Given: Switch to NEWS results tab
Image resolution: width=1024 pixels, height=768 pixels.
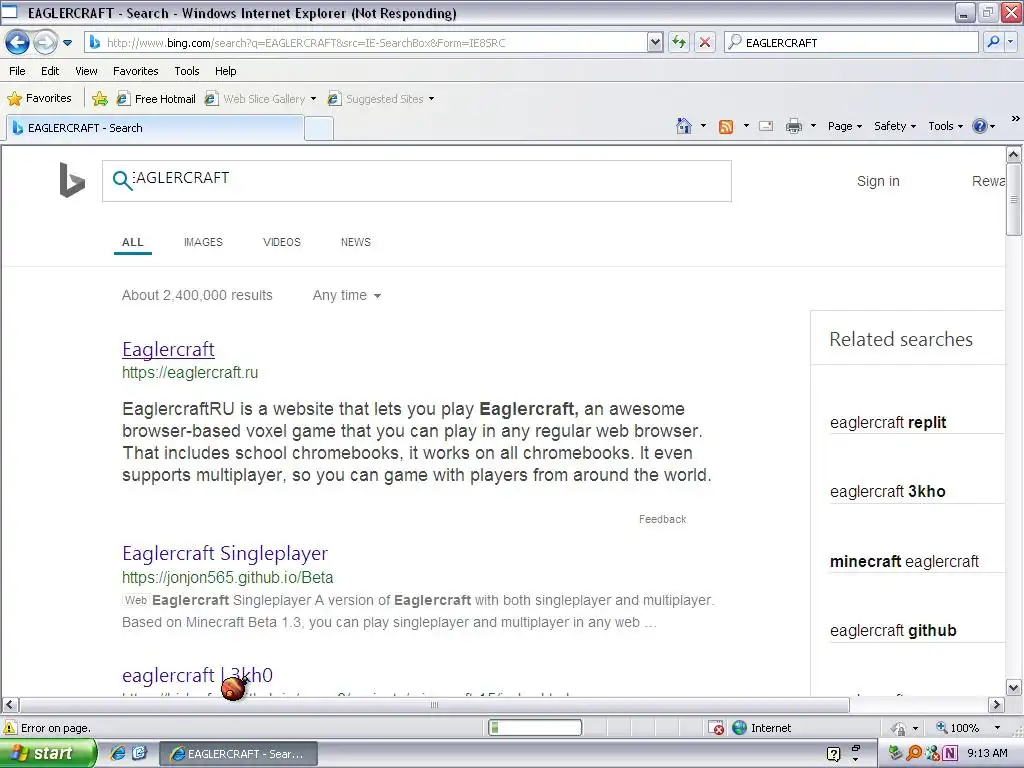Looking at the screenshot, I should pos(355,242).
